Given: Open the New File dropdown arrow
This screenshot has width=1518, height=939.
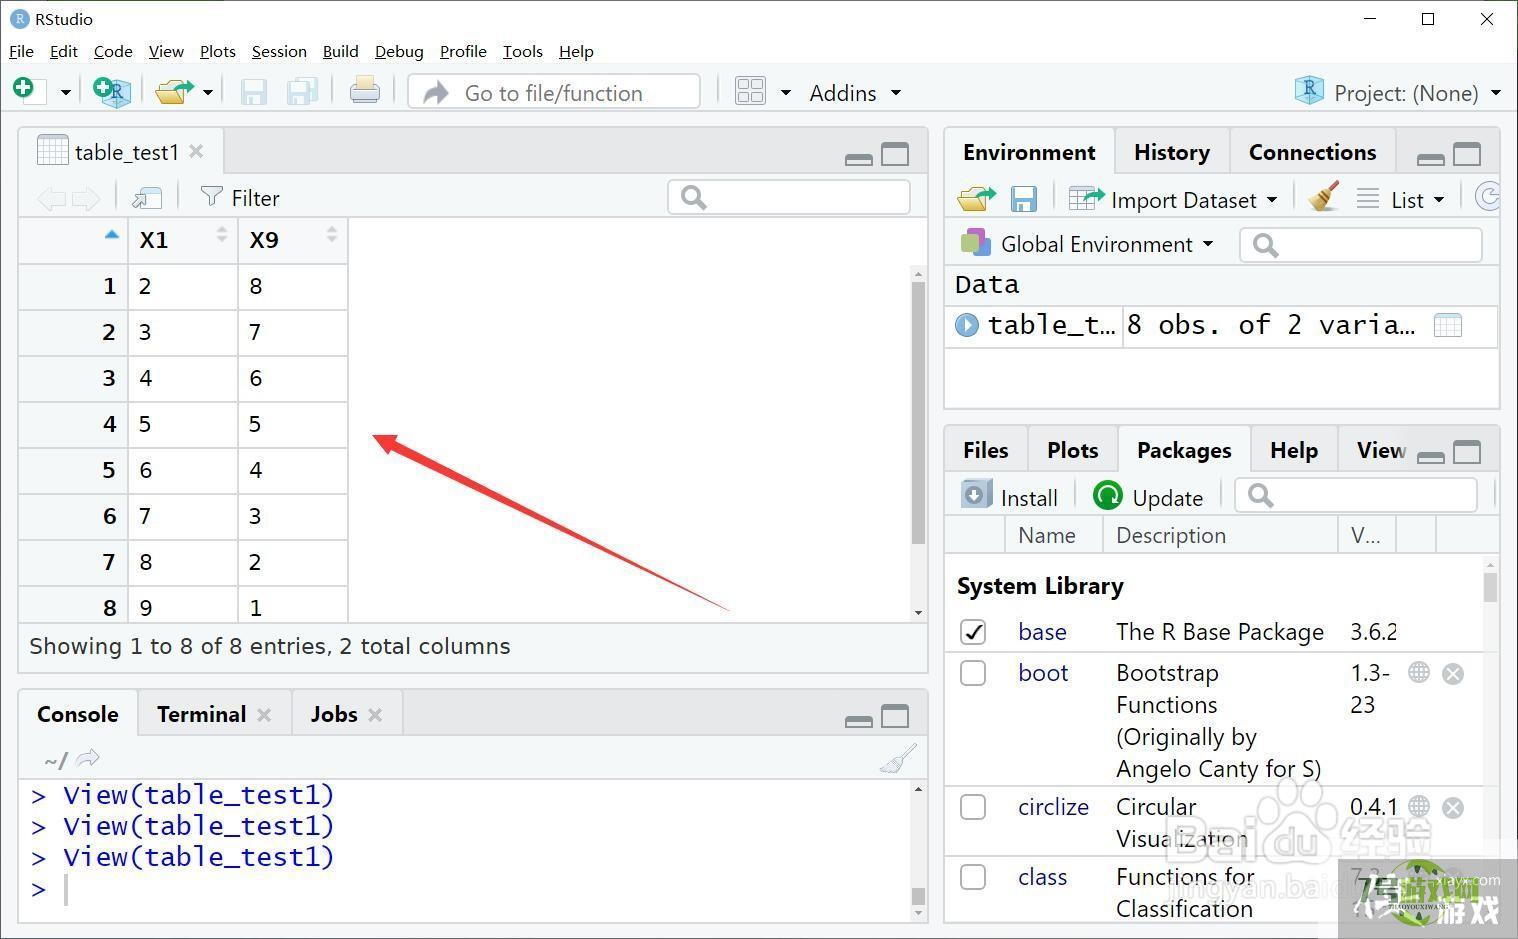Looking at the screenshot, I should pos(66,92).
